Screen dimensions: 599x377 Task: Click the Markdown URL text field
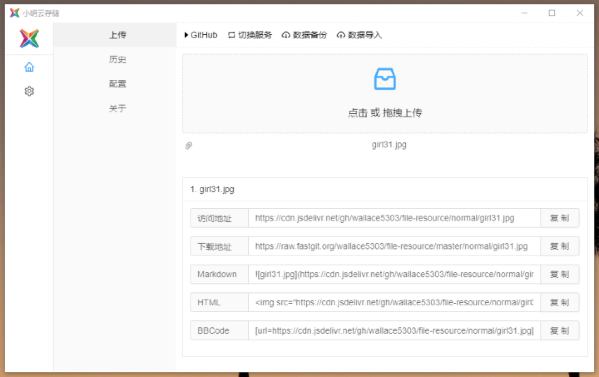[394, 274]
